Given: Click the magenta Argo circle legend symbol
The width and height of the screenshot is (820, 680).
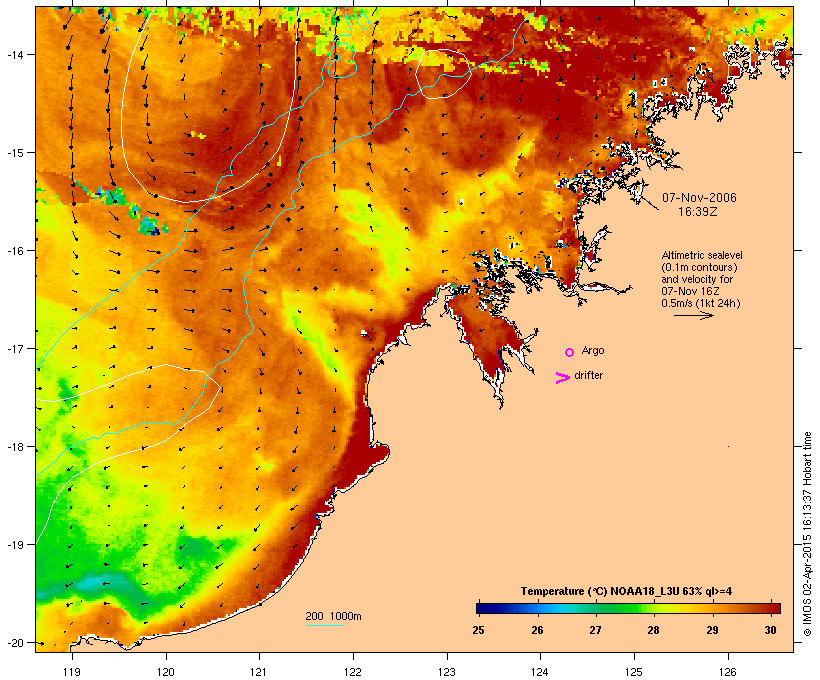Looking at the screenshot, I should coord(570,352).
